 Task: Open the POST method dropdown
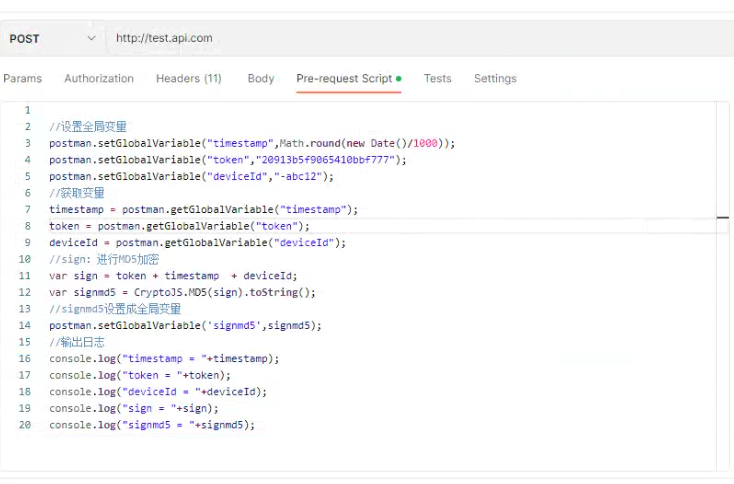point(52,38)
